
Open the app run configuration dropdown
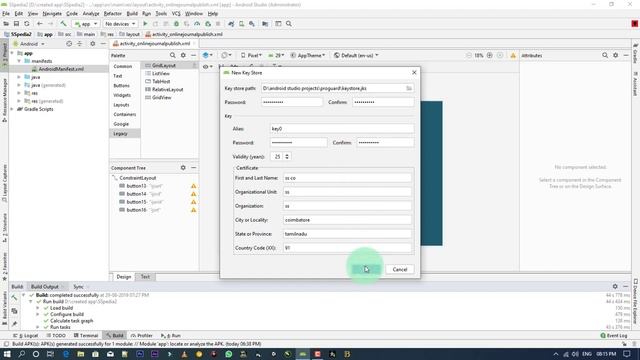point(86,24)
